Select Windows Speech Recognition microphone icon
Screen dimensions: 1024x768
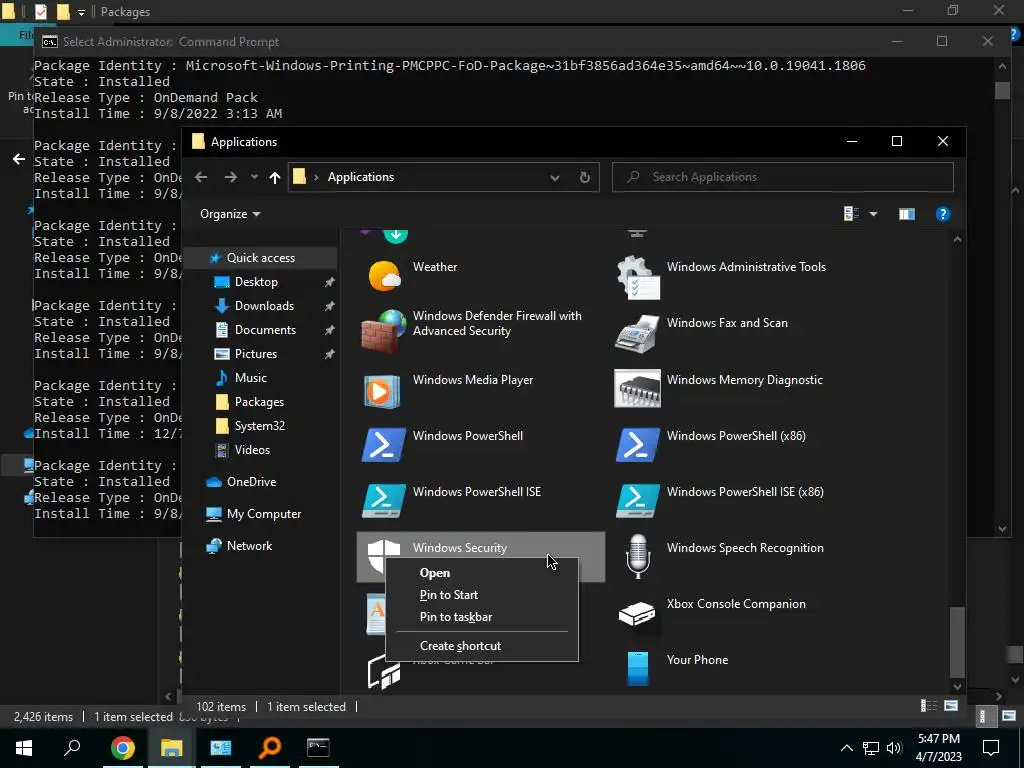click(x=637, y=556)
